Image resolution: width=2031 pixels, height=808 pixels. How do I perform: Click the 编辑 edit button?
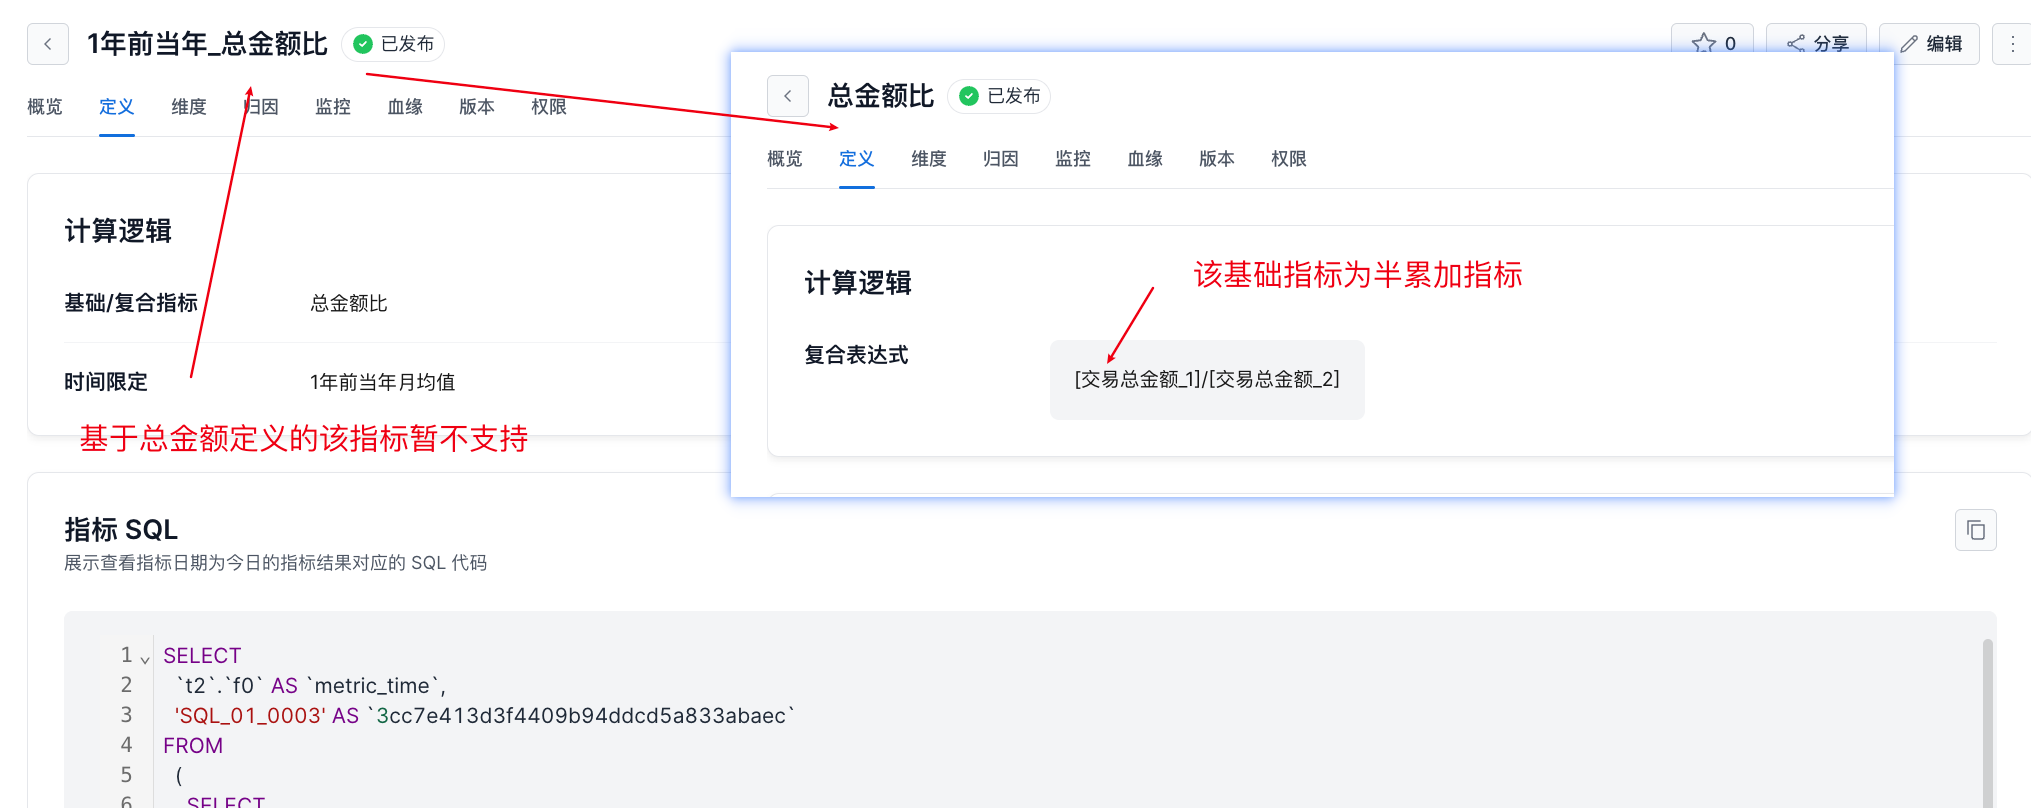(1929, 43)
